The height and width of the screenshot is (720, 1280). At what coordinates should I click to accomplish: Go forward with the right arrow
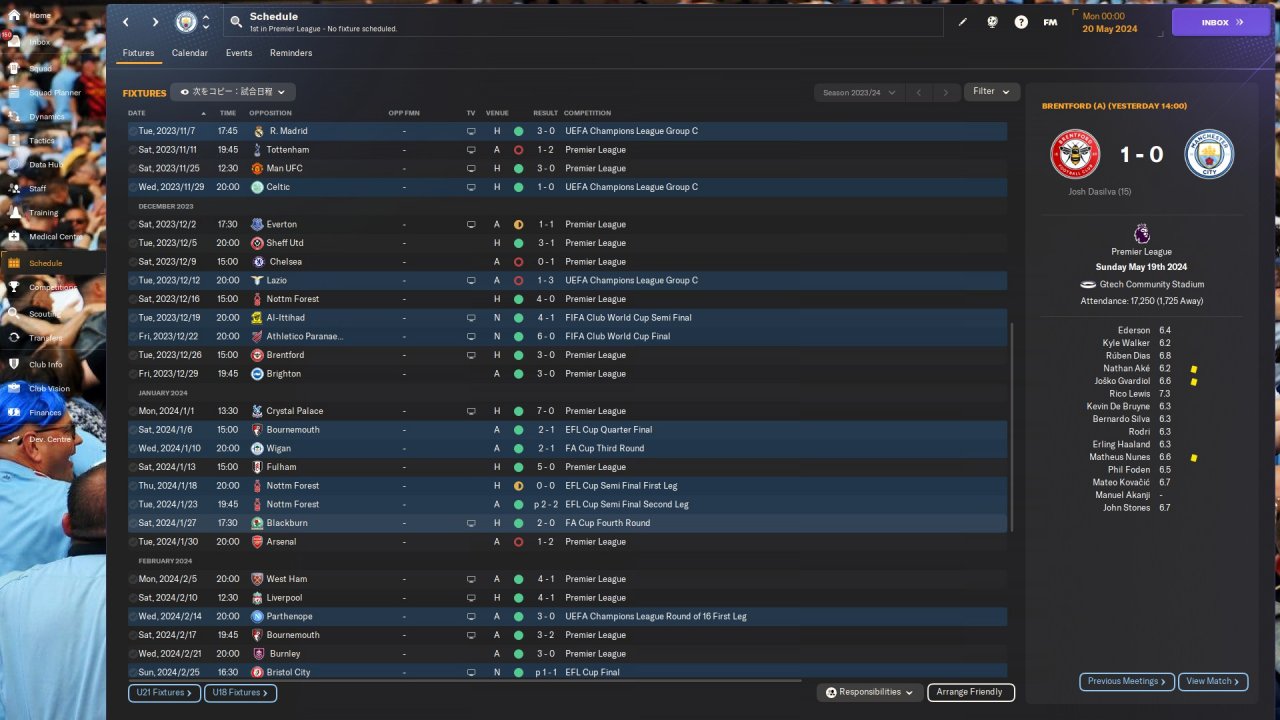[155, 22]
